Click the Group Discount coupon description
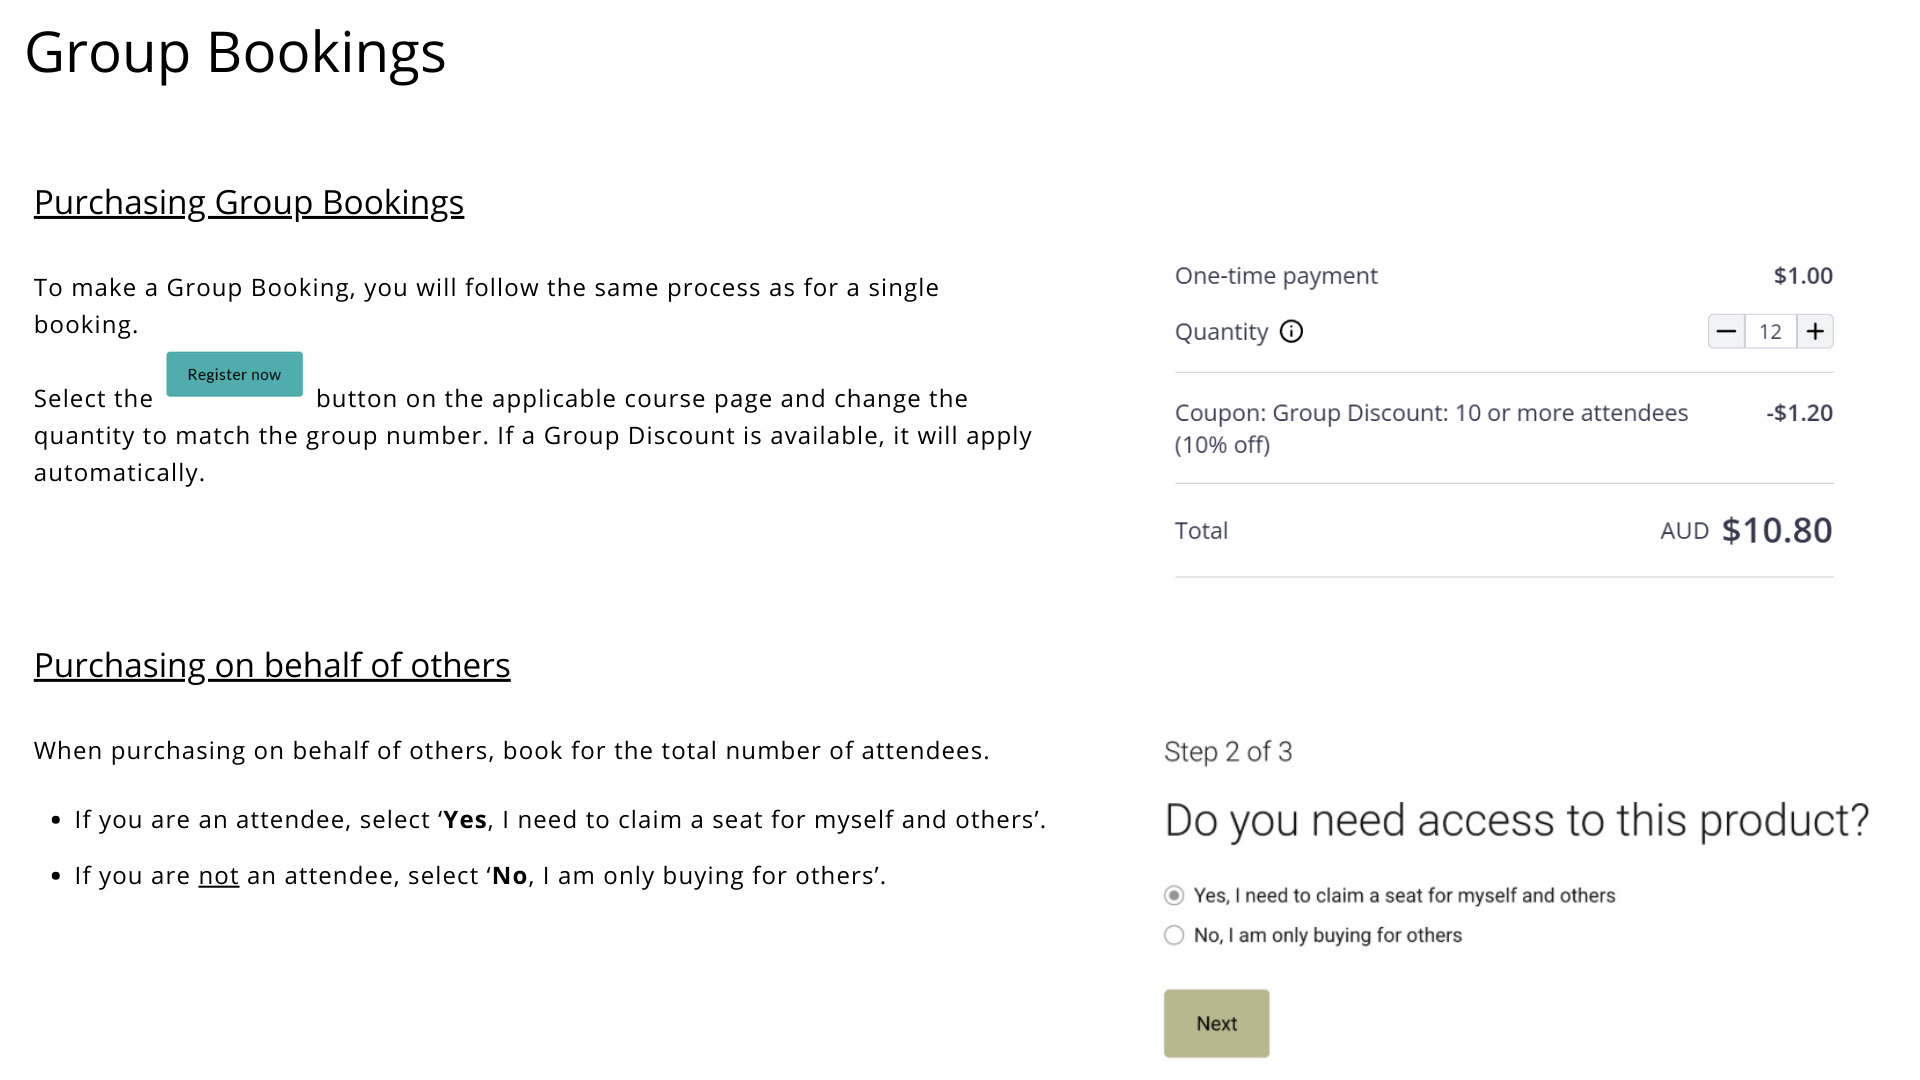The image size is (1920, 1080). 1431,428
